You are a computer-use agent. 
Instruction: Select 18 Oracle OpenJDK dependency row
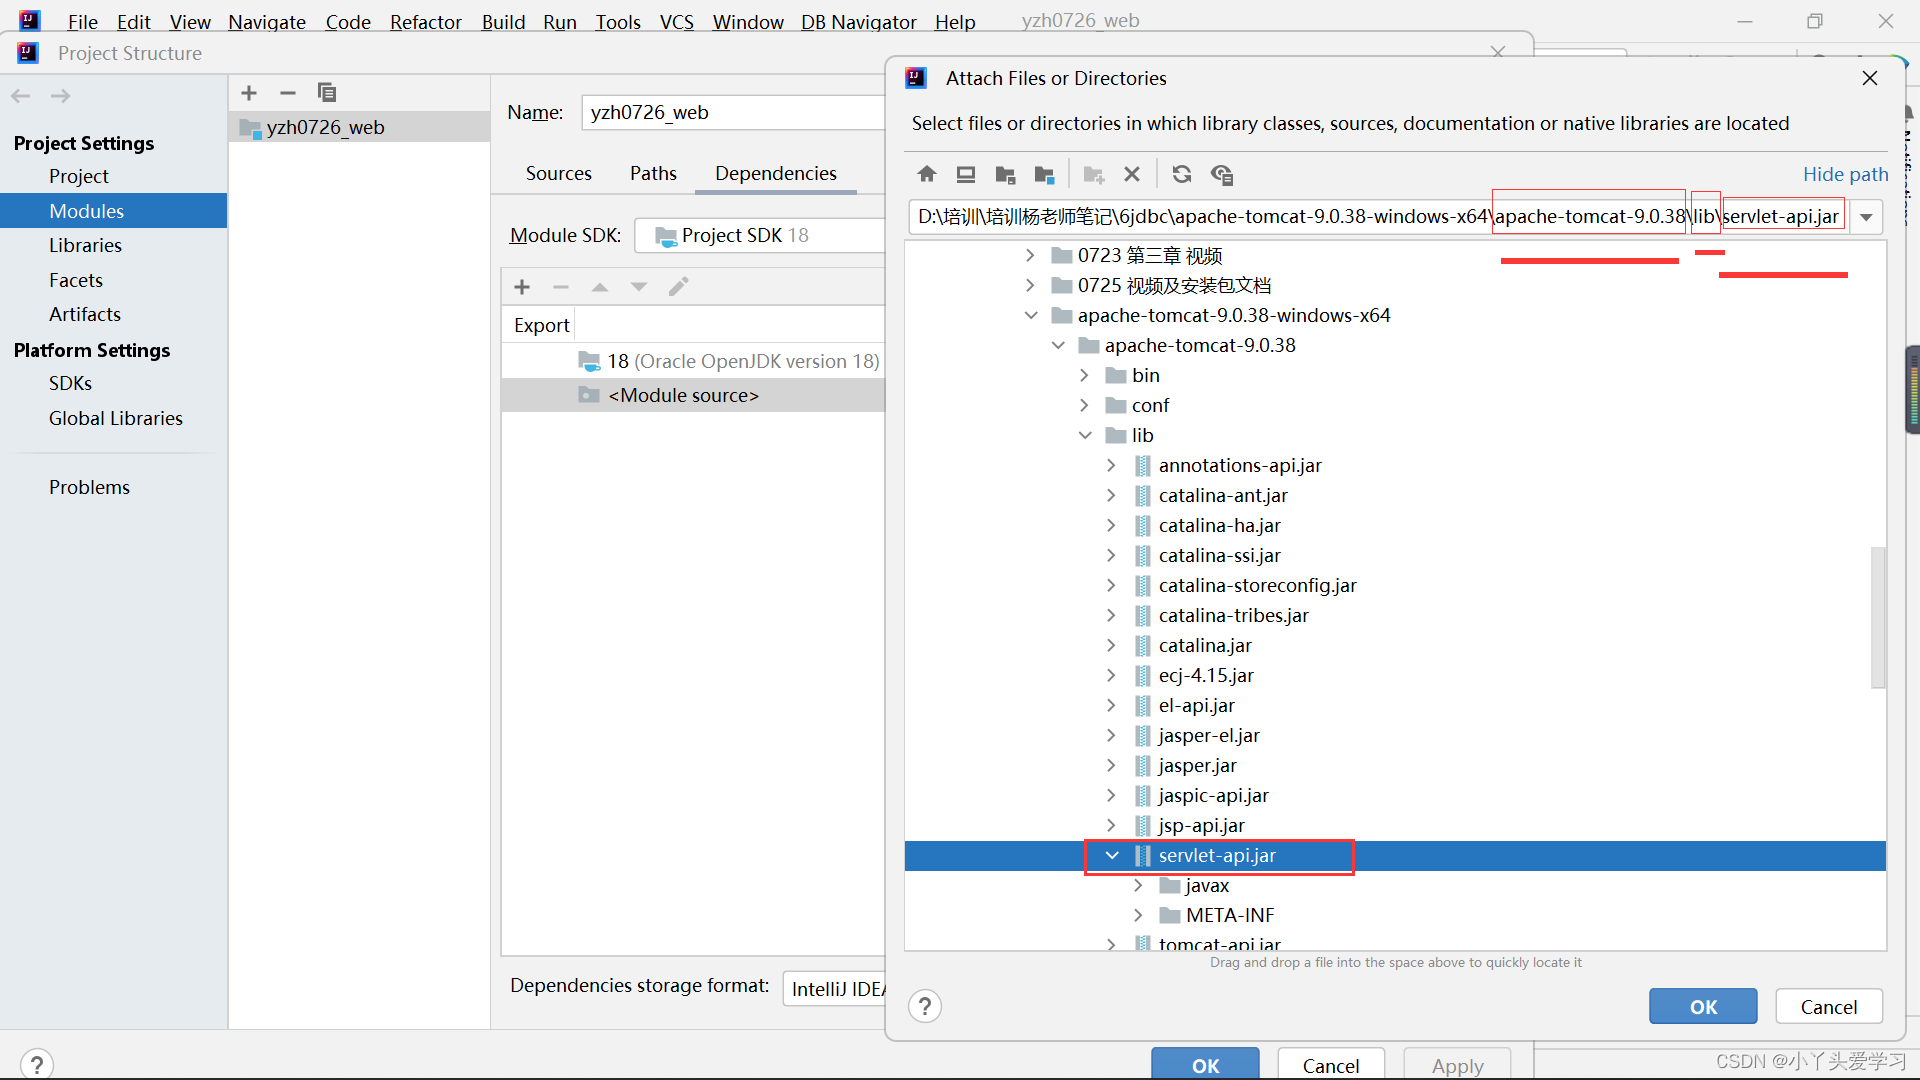(x=693, y=361)
